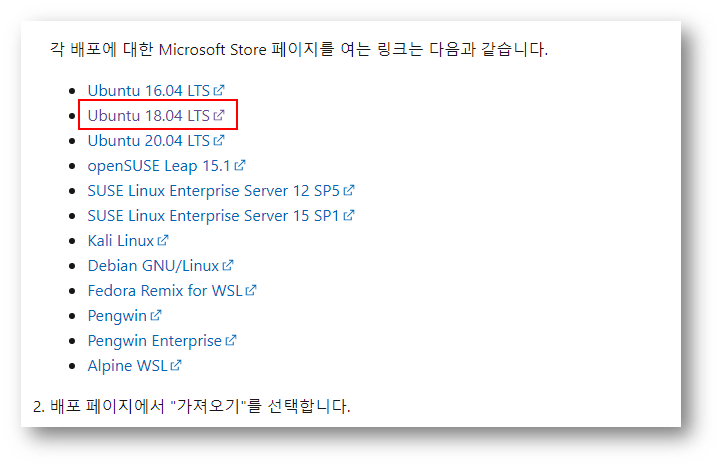The image size is (723, 469).
Task: Click external-link icon beside Alpine WSL
Action: [x=176, y=365]
